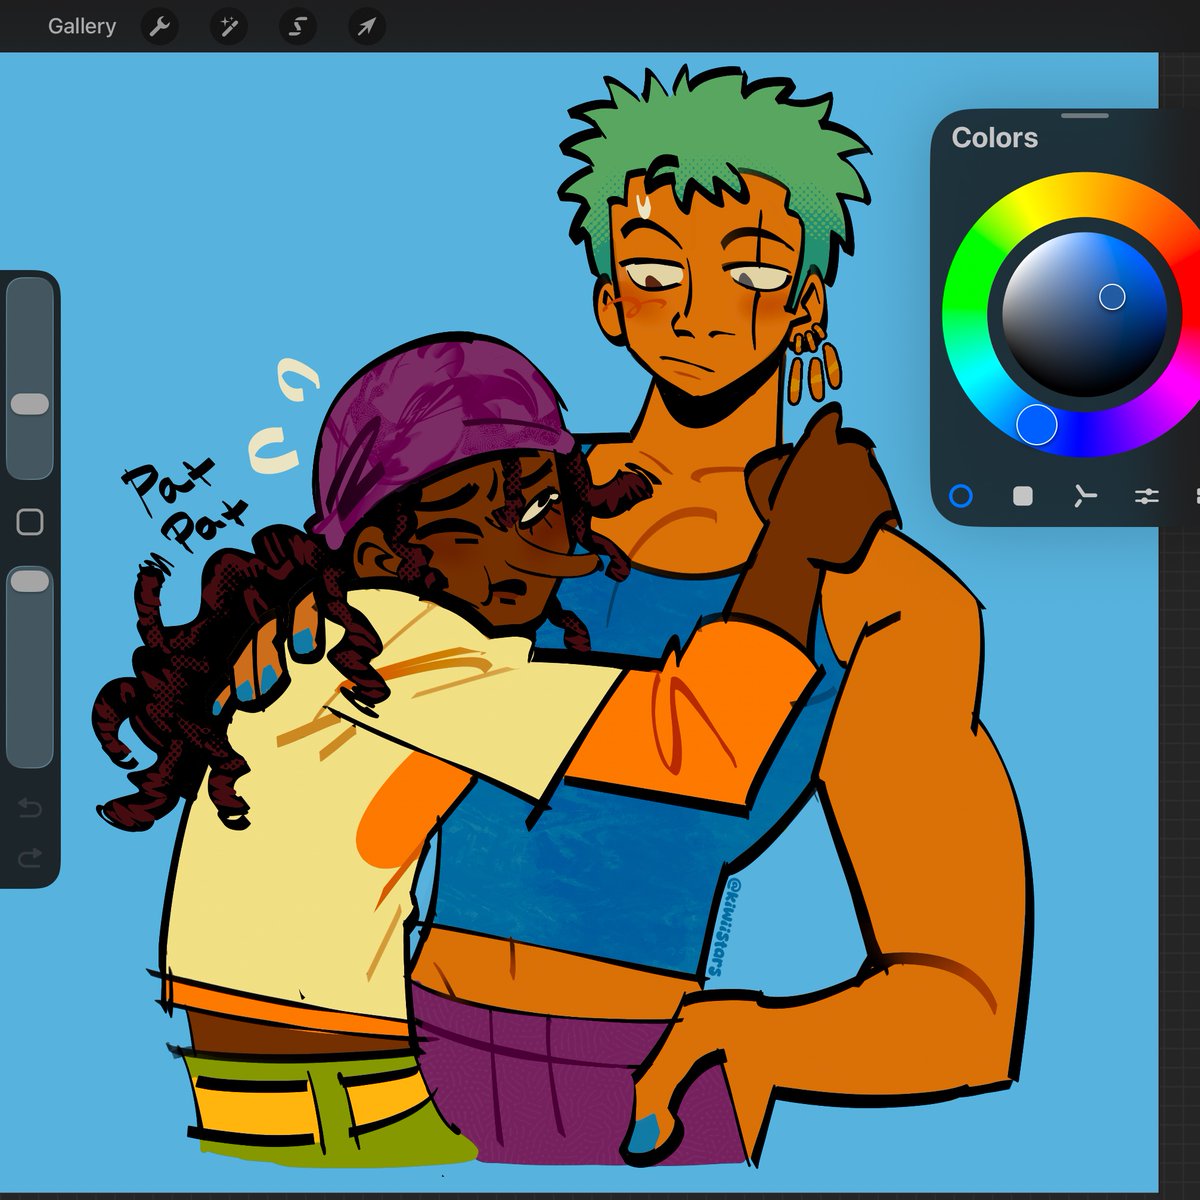Click the Colors panel title

pos(995,138)
